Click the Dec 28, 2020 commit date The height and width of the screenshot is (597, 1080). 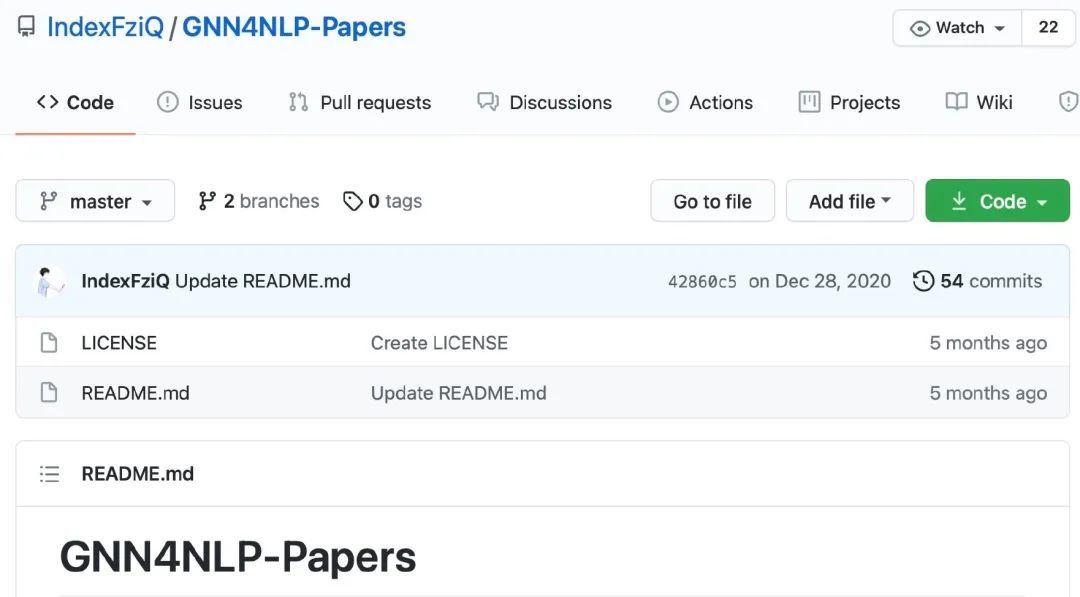[x=820, y=281]
